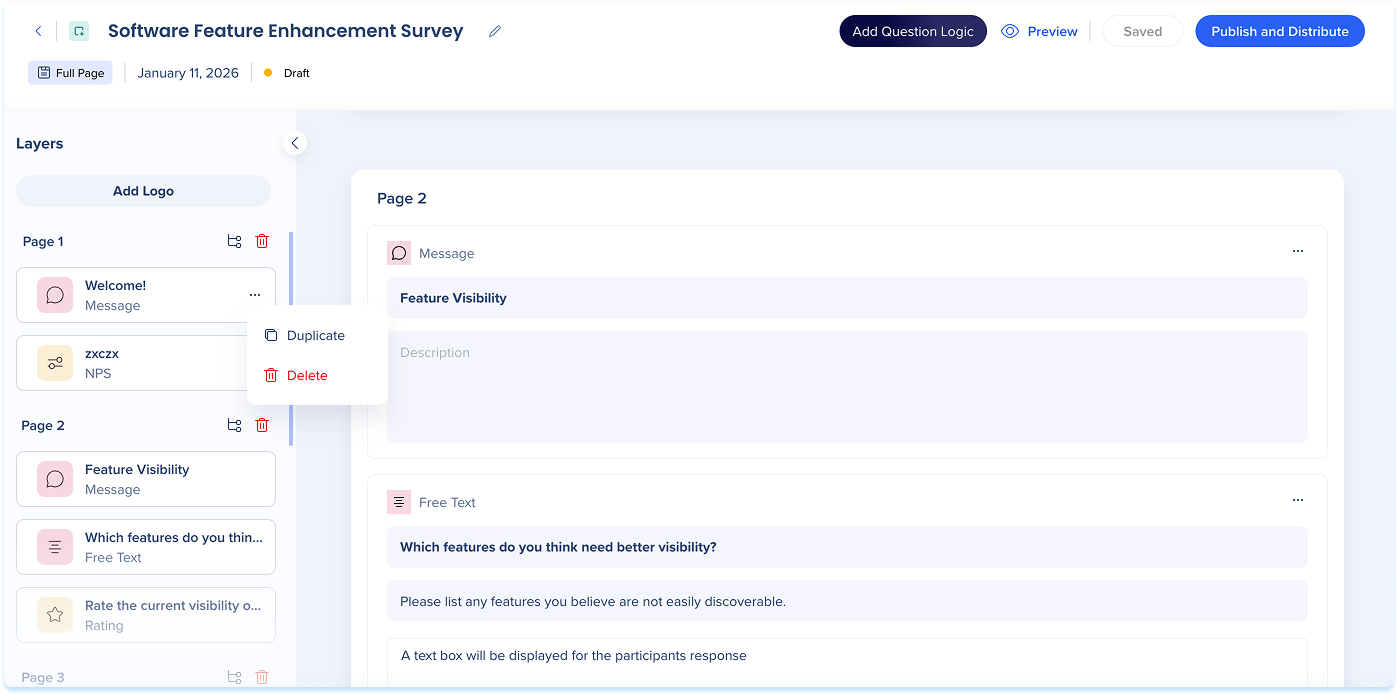Choose Duplicate from the context menu

coord(315,336)
